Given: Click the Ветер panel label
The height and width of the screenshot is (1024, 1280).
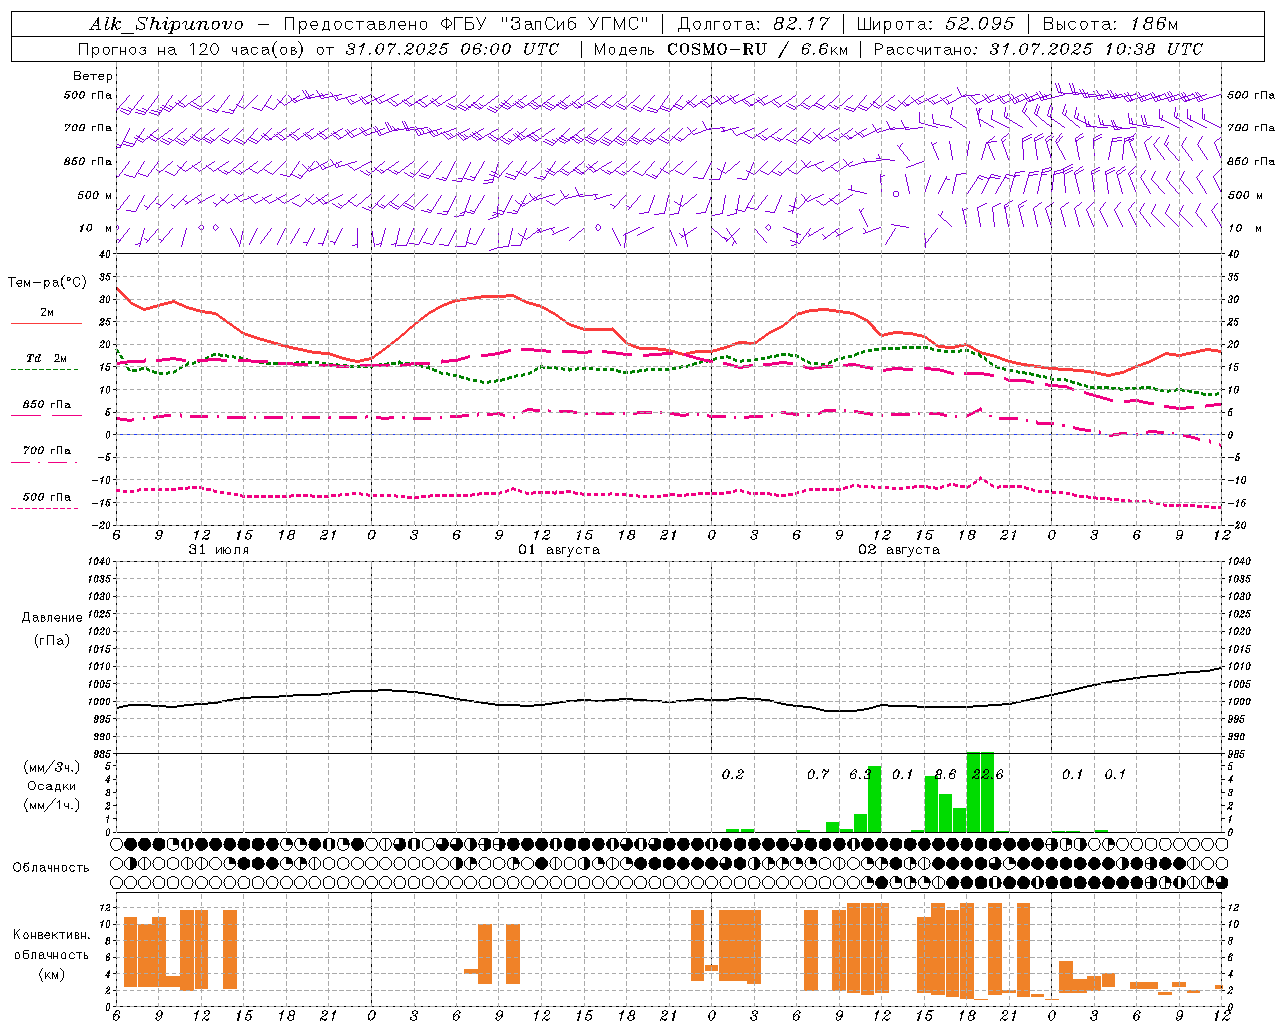Looking at the screenshot, I should tap(93, 76).
